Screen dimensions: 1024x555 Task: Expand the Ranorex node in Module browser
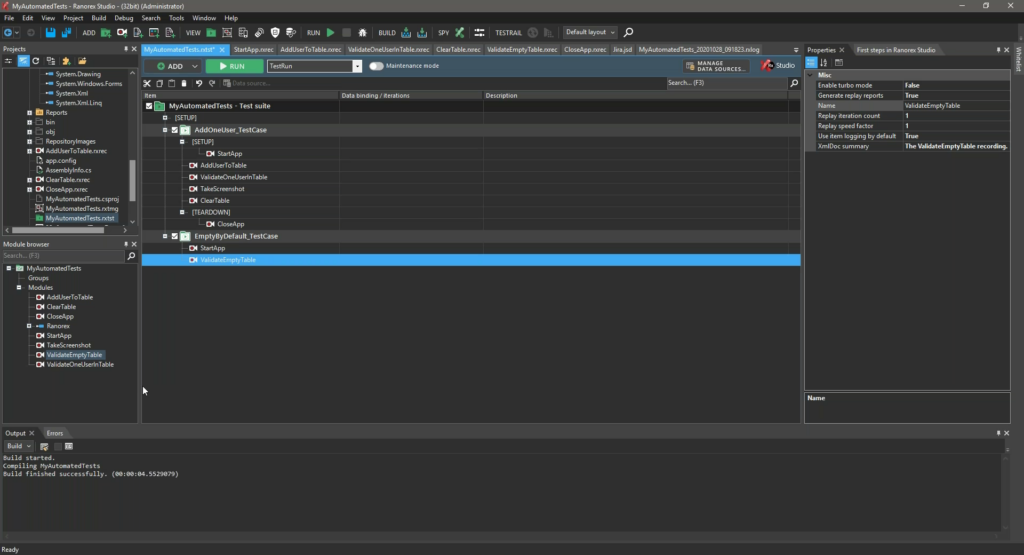tap(29, 326)
